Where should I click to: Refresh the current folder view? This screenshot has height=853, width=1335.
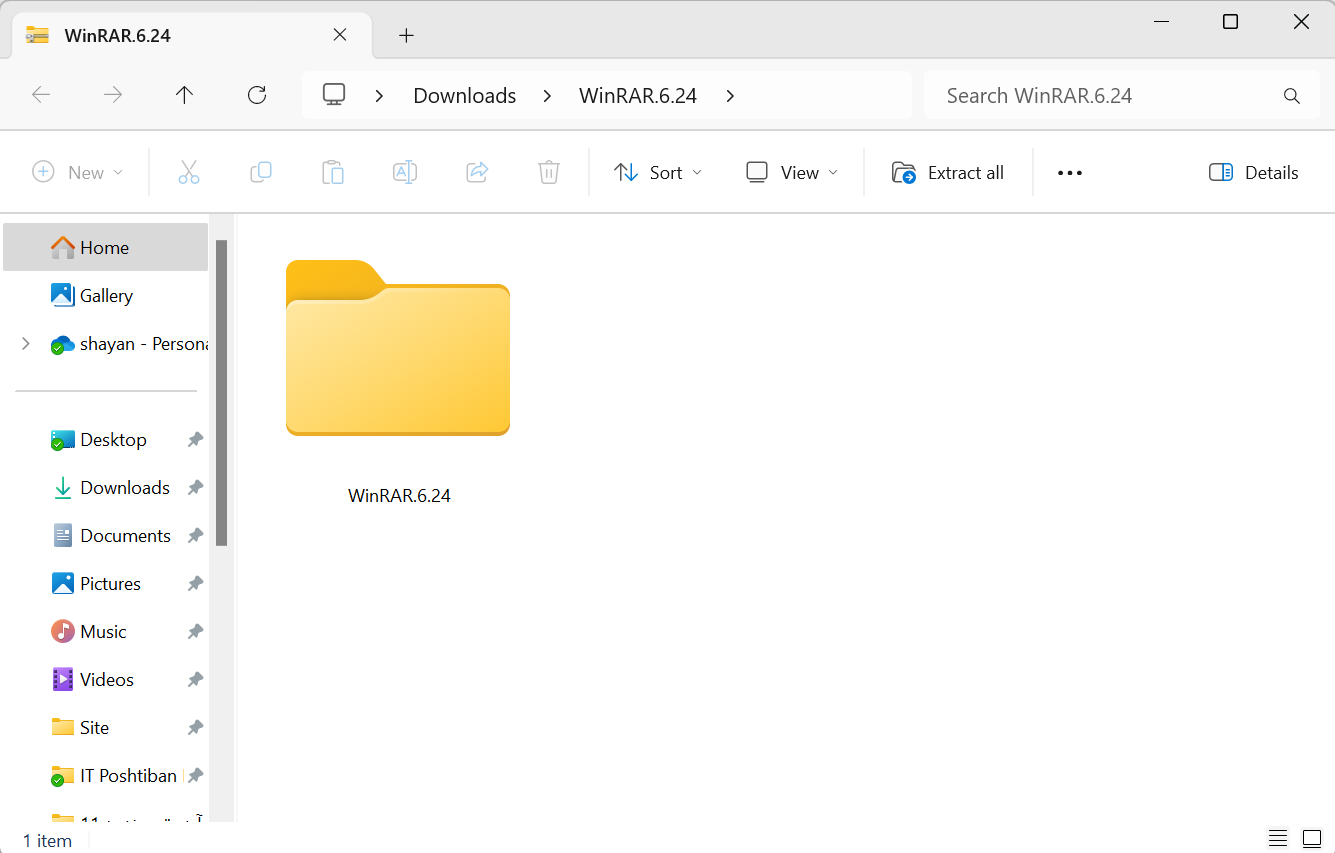(257, 95)
